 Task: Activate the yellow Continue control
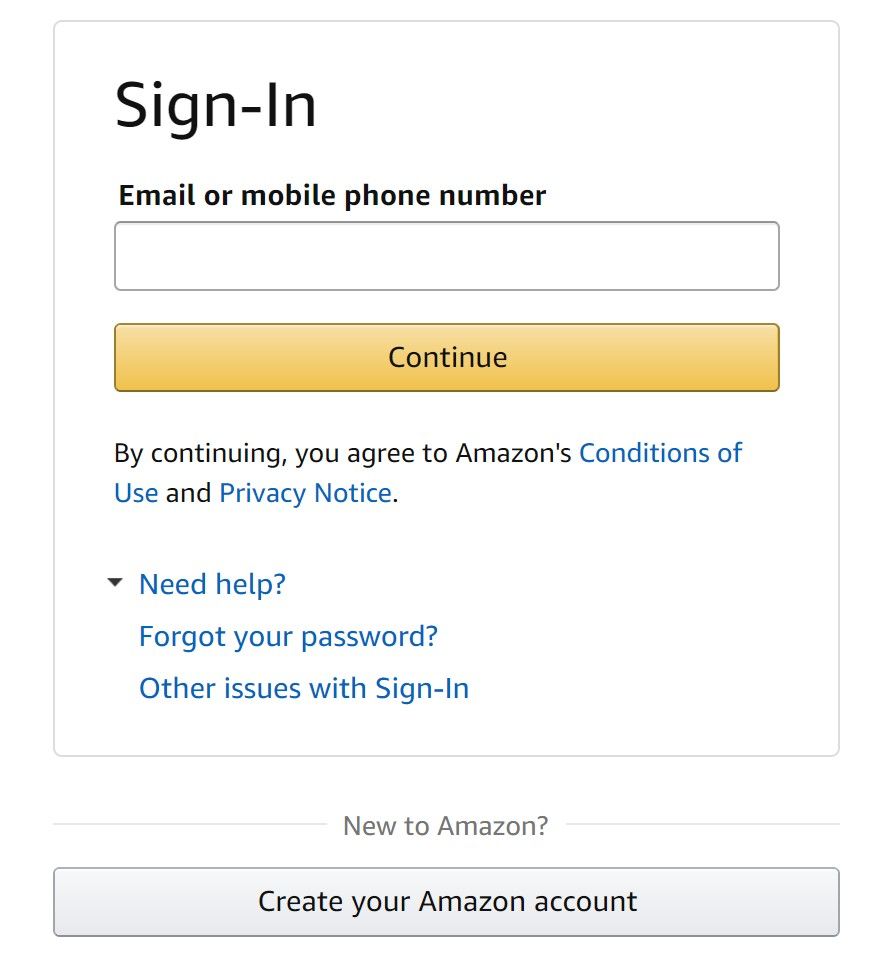(446, 356)
